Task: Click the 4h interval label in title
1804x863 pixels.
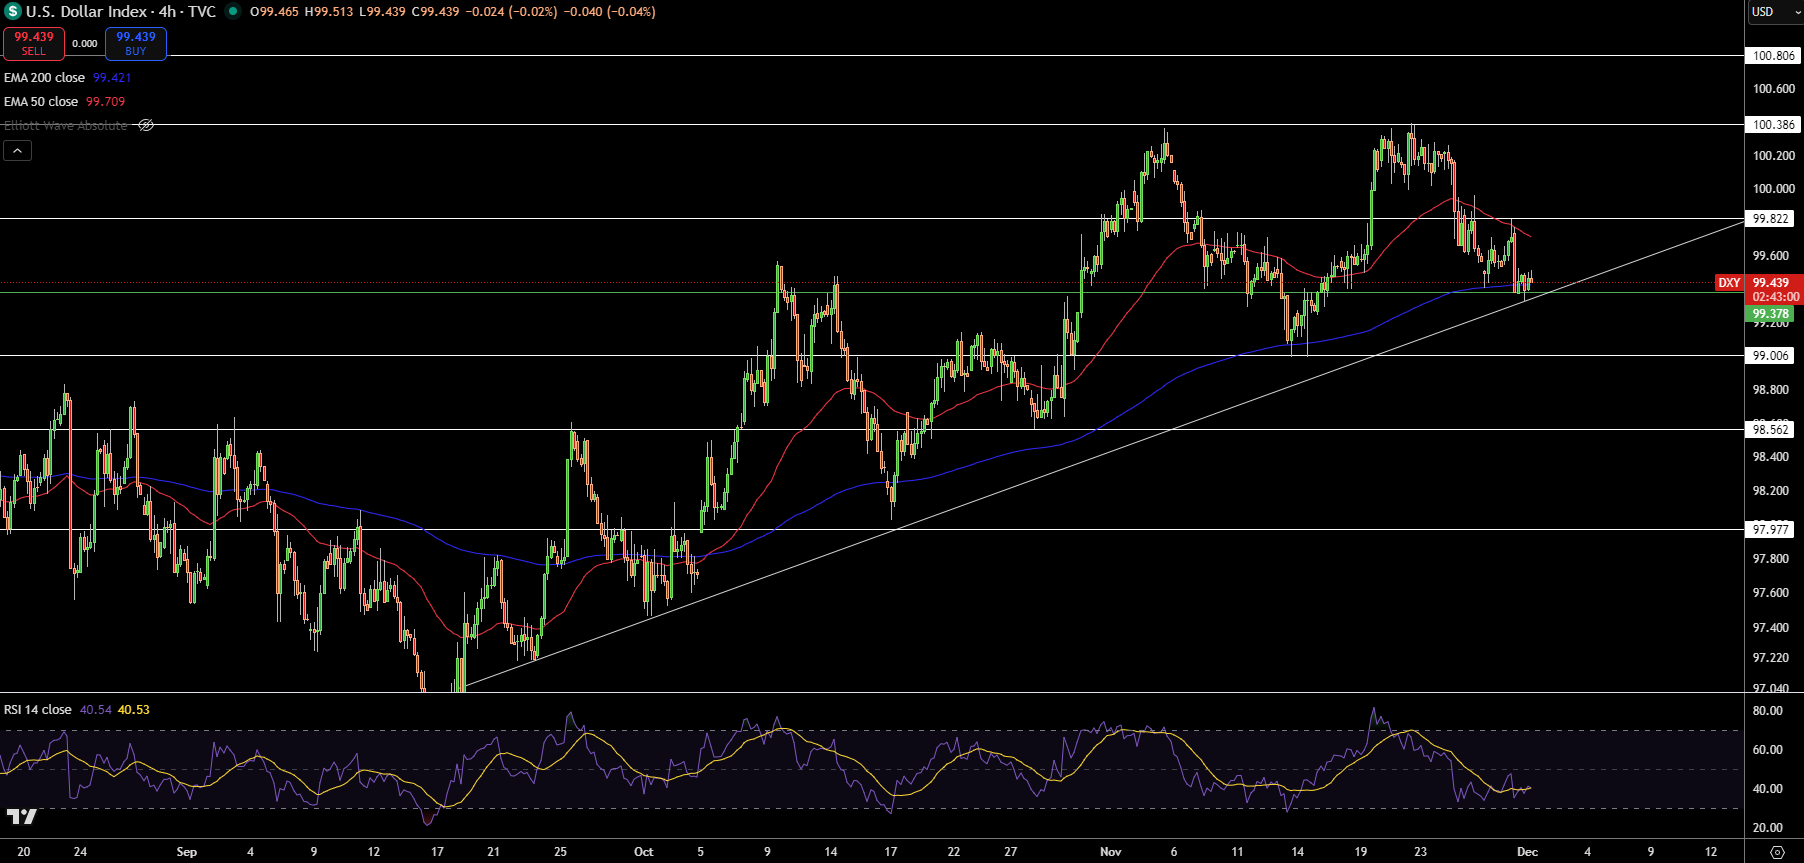Action: pyautogui.click(x=168, y=12)
